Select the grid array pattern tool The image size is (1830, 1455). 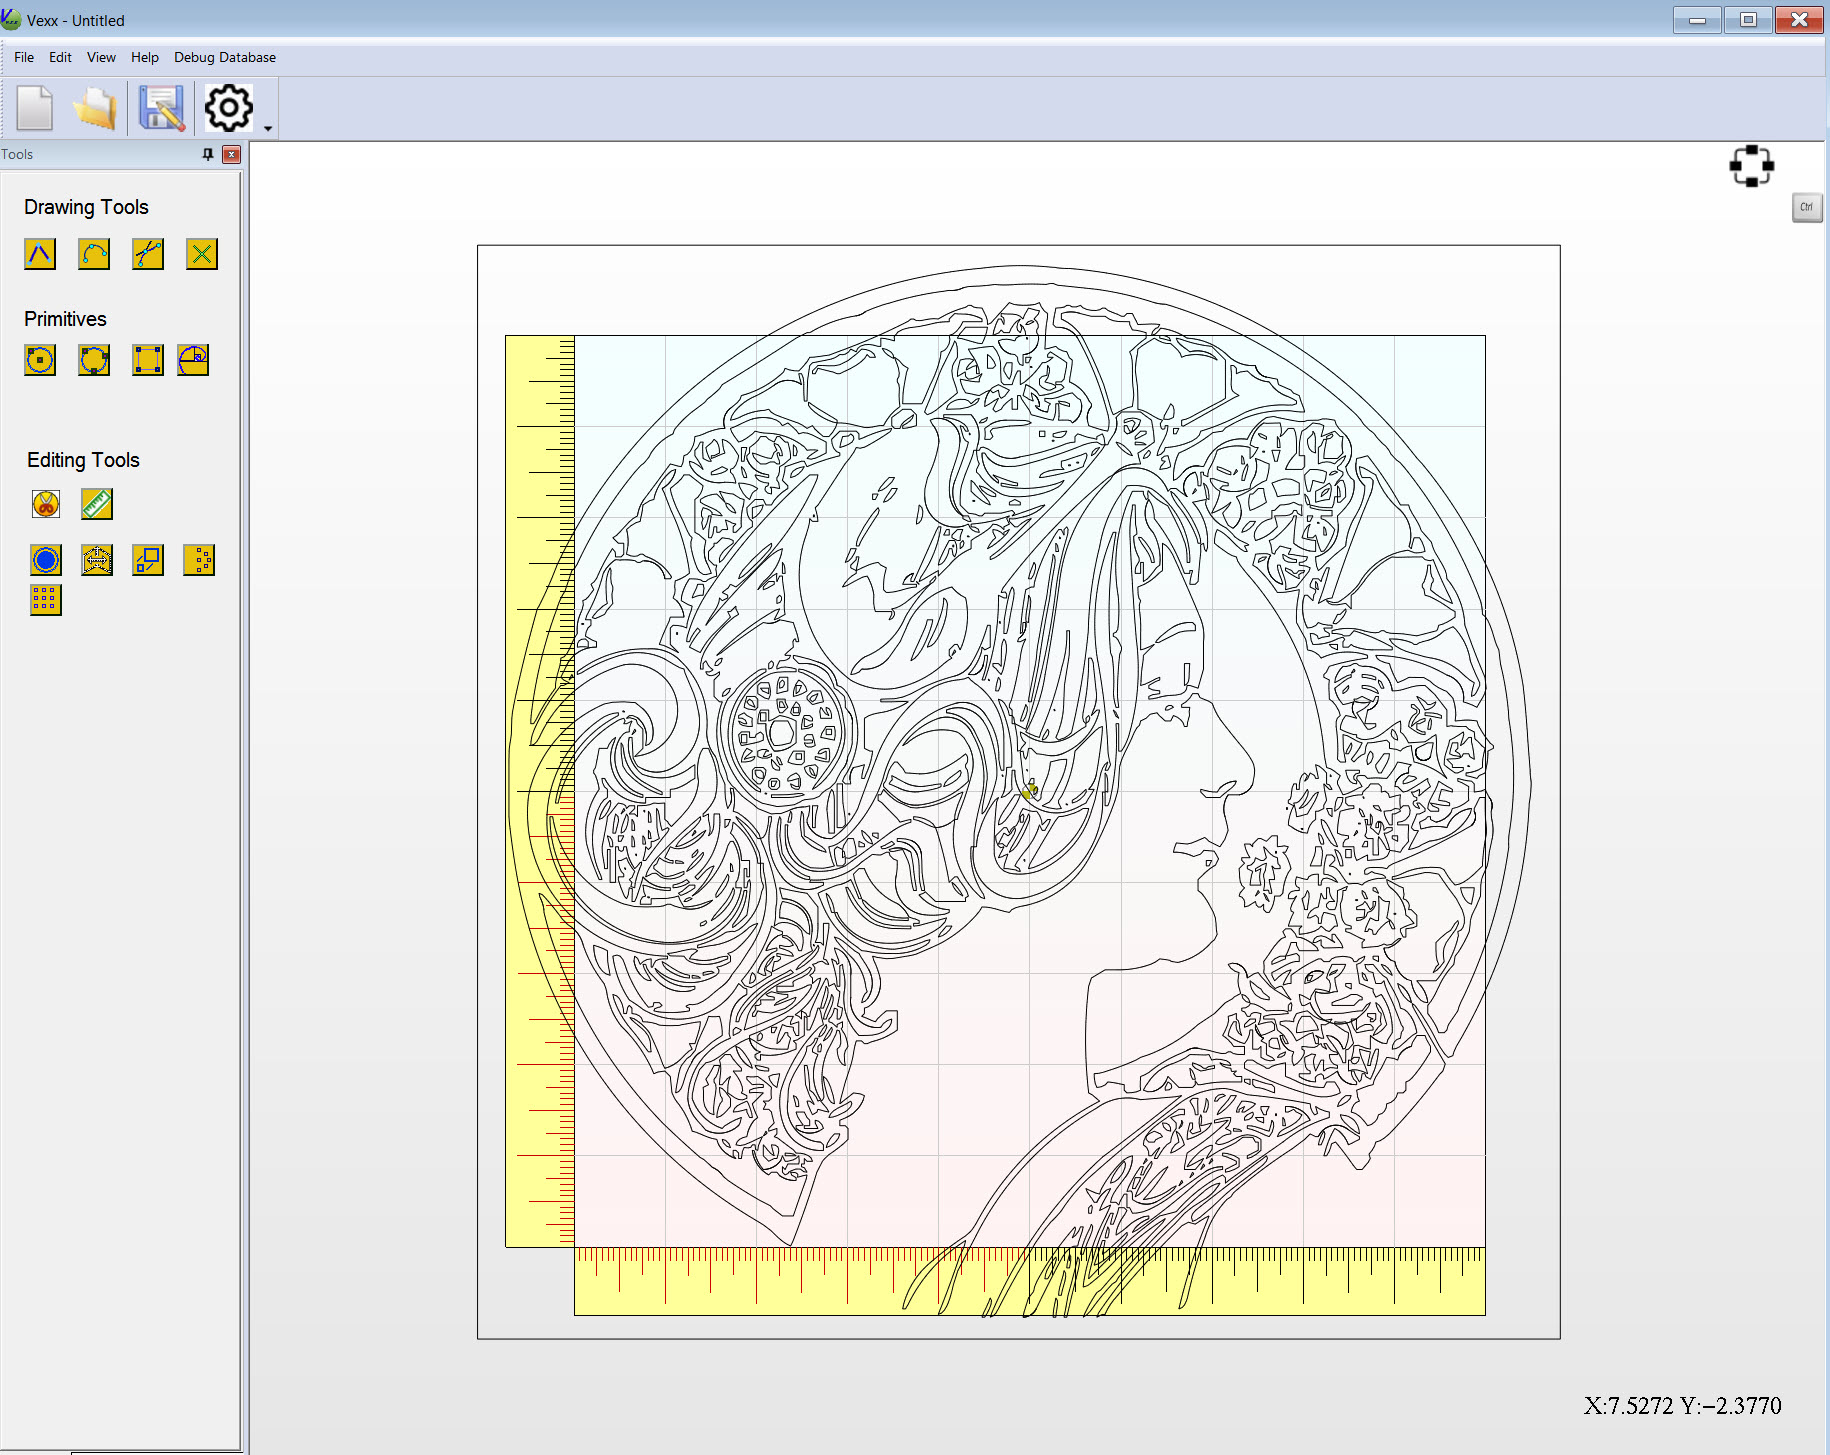point(46,600)
